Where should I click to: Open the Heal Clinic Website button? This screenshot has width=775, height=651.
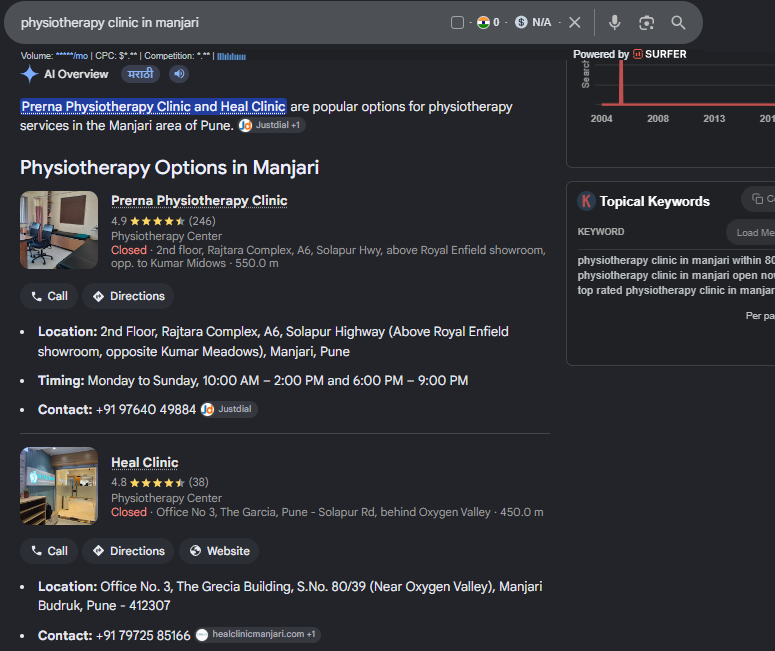point(219,551)
